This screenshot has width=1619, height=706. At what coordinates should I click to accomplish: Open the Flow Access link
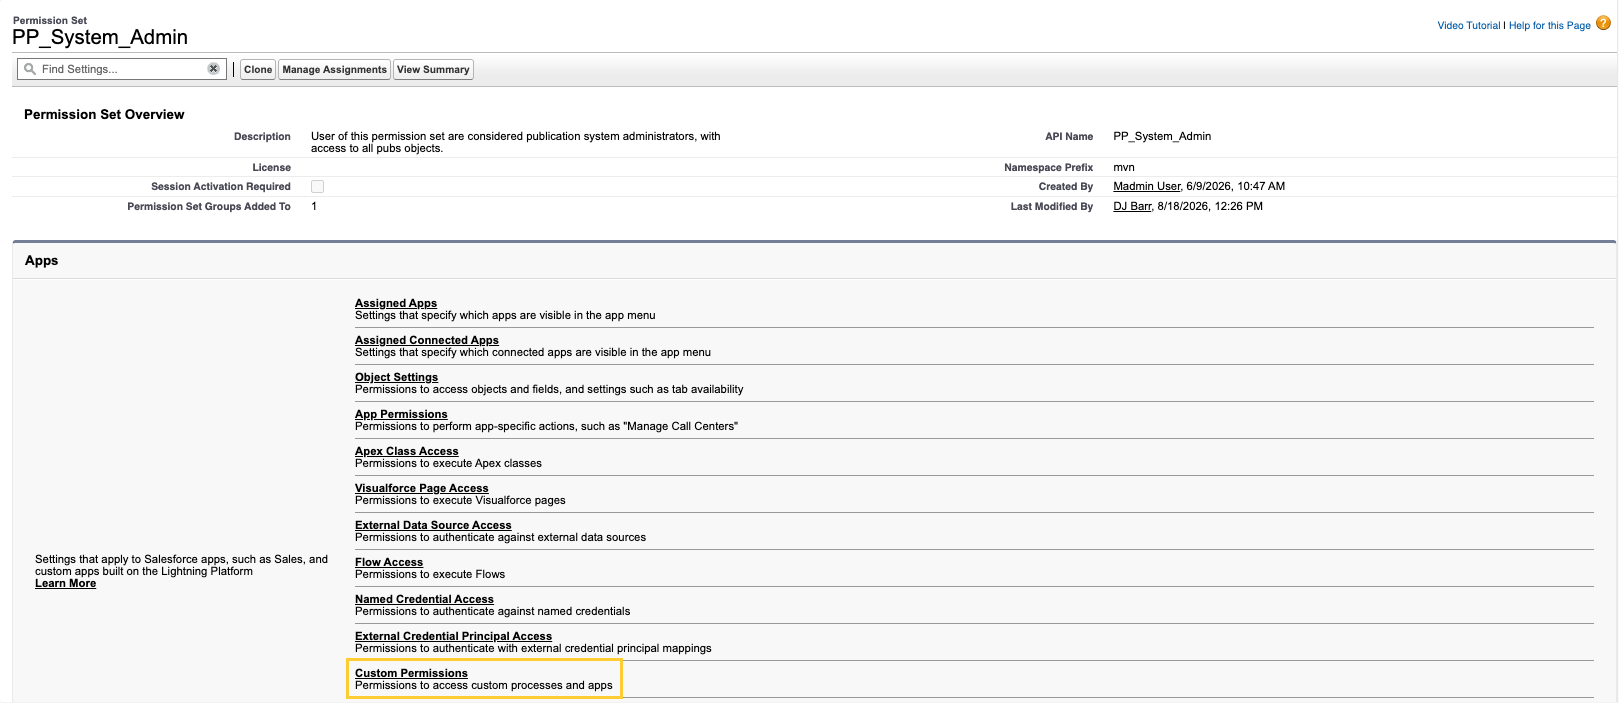point(389,562)
